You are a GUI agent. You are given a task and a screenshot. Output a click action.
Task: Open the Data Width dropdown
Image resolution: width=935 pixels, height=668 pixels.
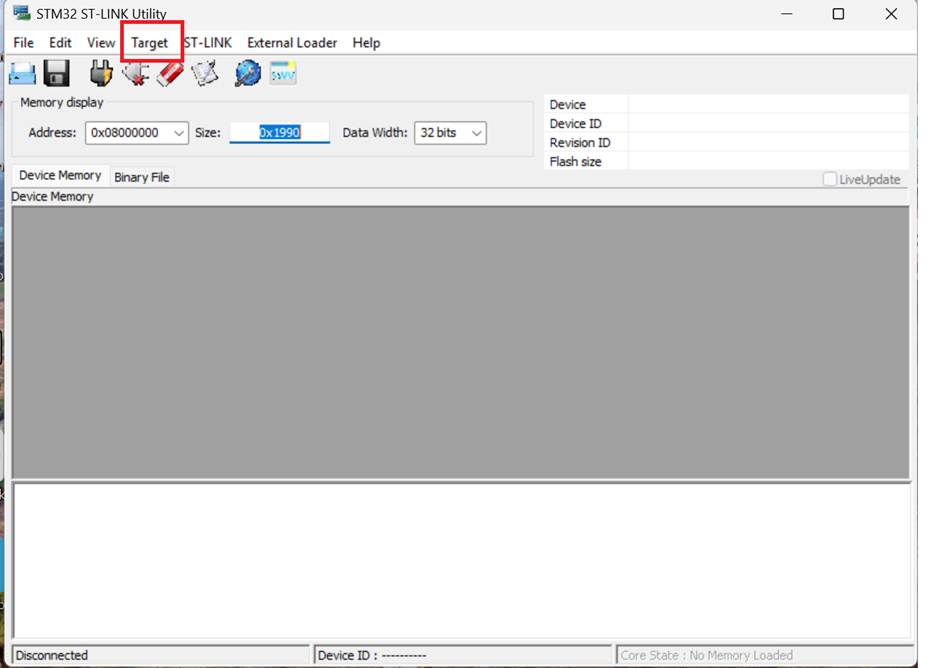point(476,133)
